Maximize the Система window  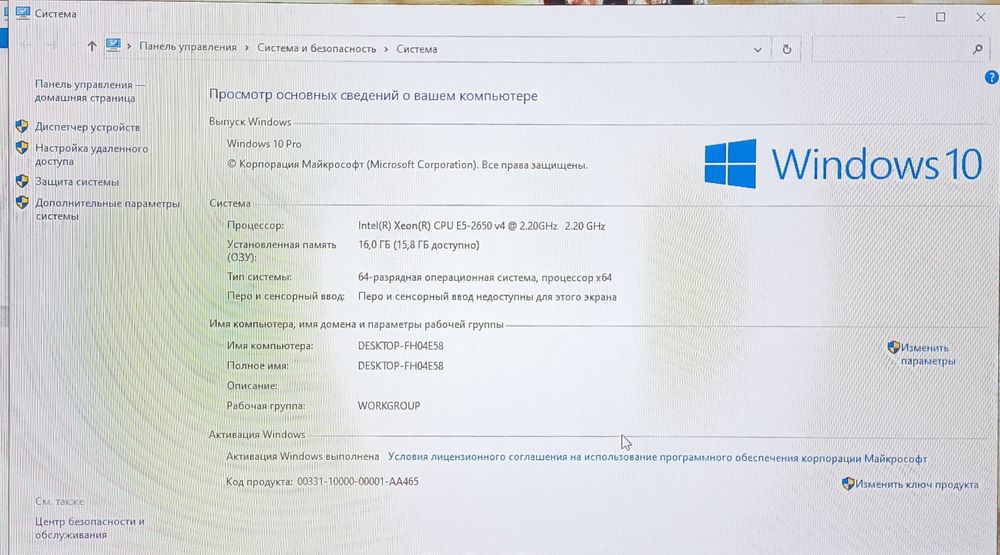coord(940,17)
